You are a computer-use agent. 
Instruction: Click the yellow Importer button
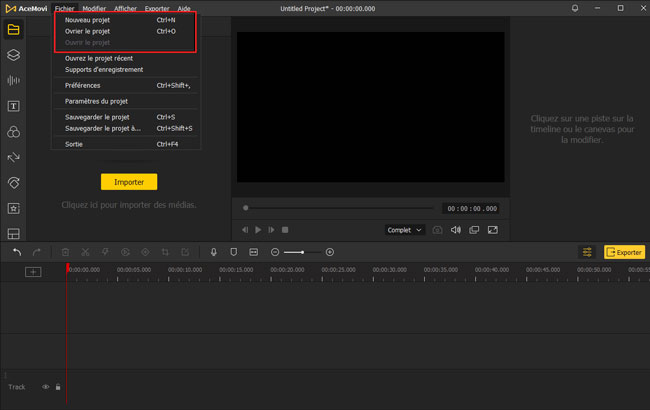pos(129,182)
